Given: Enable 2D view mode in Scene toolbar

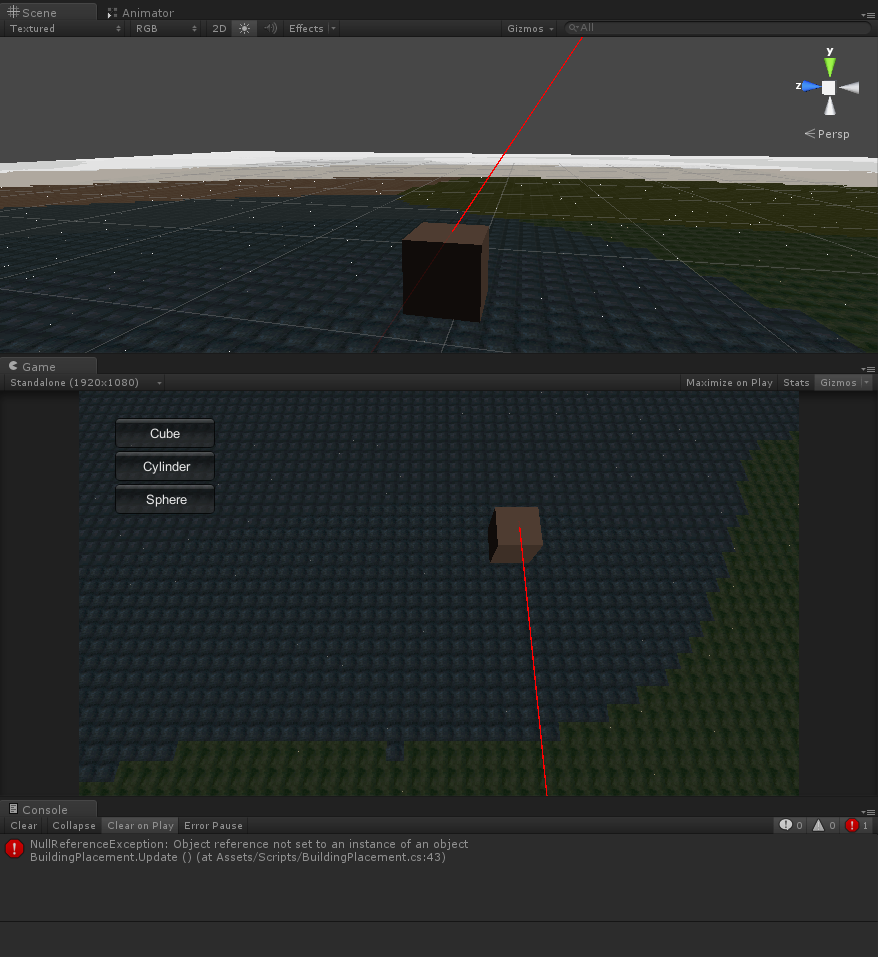Looking at the screenshot, I should 219,28.
